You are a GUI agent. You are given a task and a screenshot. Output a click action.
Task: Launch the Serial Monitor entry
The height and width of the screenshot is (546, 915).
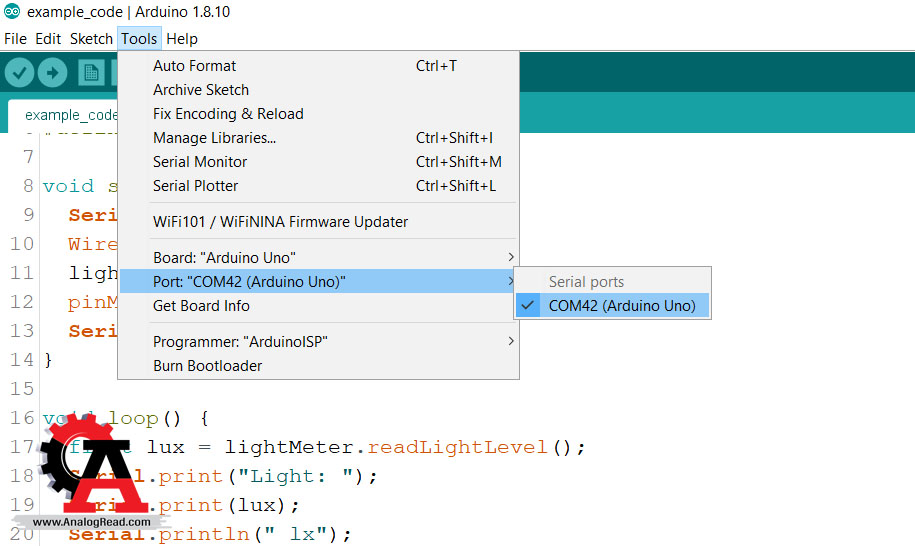(319, 162)
